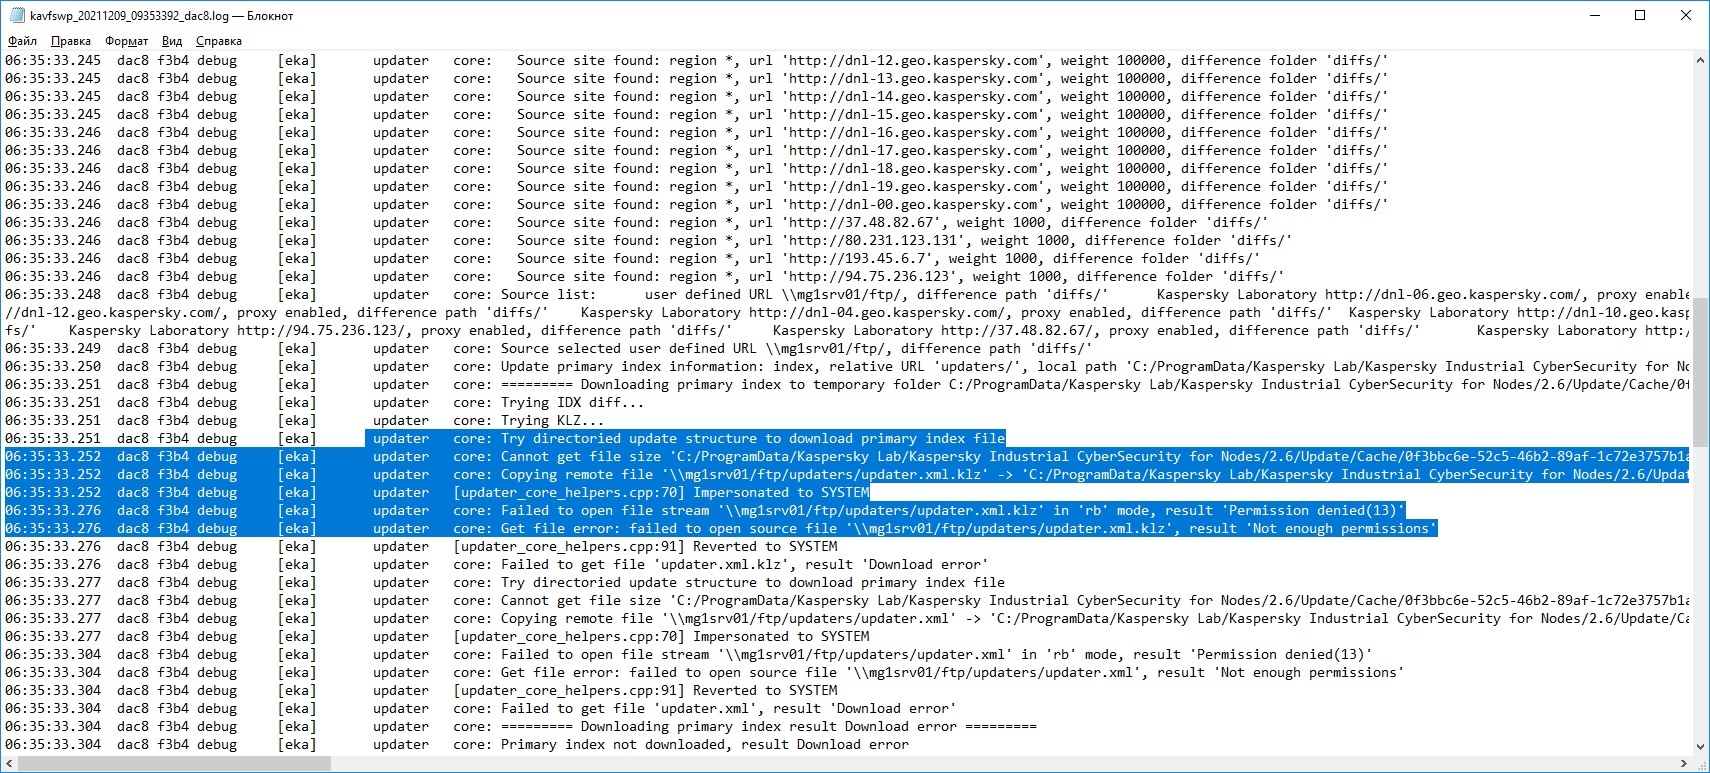
Task: Click the vertical scrollbar down arrow
Action: [x=1700, y=746]
